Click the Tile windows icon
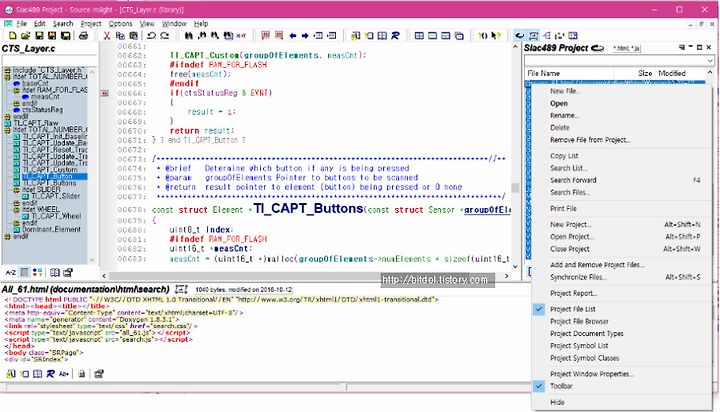Screen dimensions: 720x412 pos(419,35)
